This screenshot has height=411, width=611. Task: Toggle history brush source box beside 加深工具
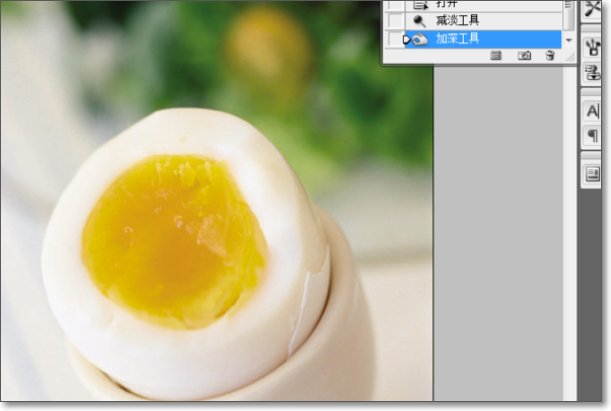pos(394,39)
